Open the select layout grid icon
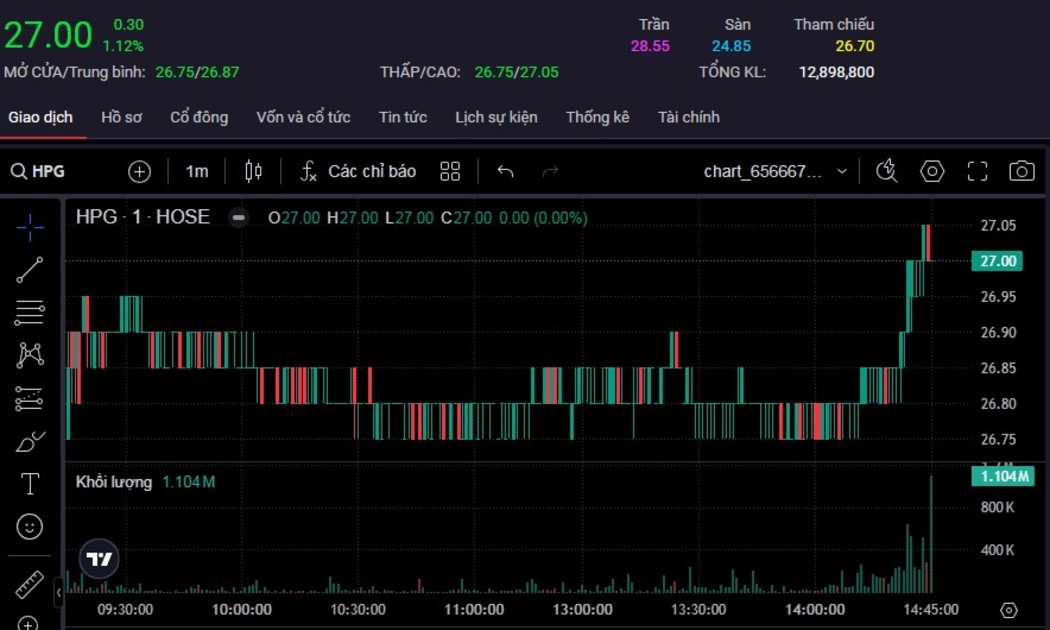Viewport: 1050px width, 630px height. [450, 171]
